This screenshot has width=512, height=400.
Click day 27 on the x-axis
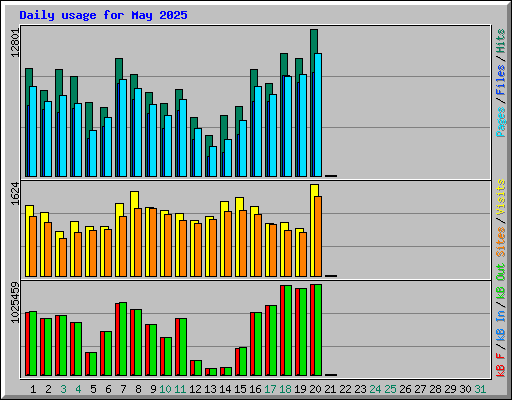coord(420,389)
